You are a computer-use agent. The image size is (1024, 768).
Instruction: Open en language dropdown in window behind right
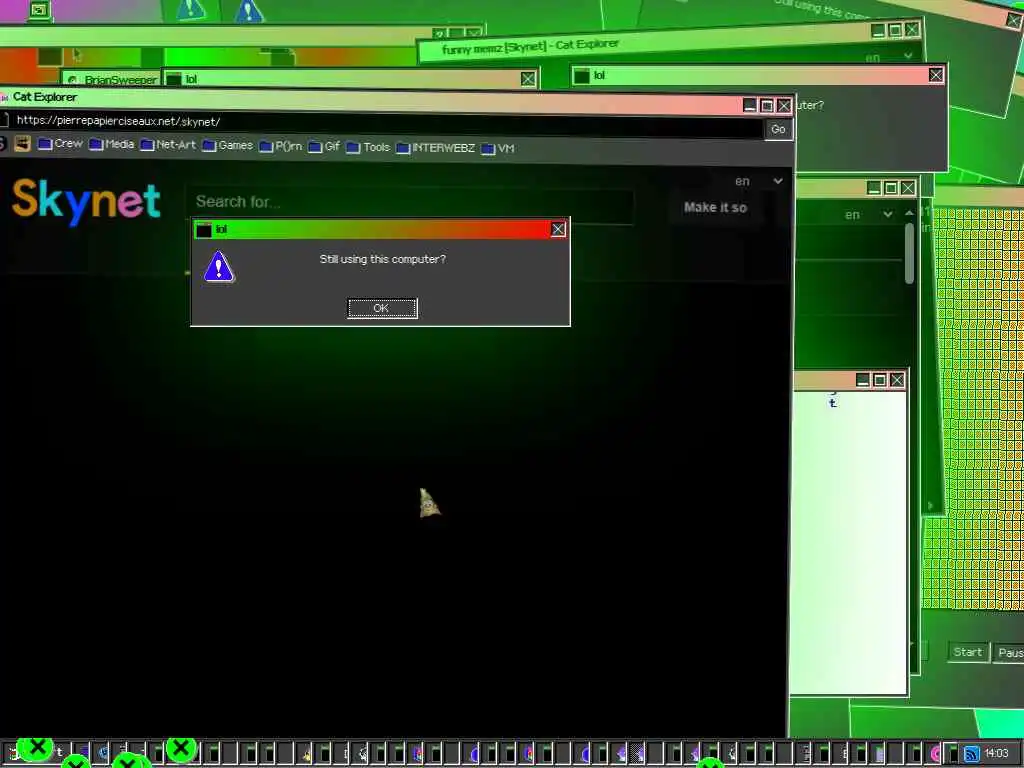(x=869, y=214)
